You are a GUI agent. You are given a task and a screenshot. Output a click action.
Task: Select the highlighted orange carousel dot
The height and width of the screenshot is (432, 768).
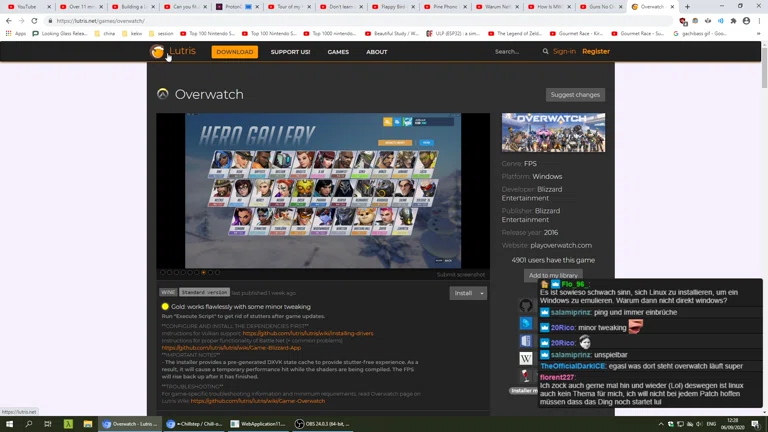click(204, 272)
